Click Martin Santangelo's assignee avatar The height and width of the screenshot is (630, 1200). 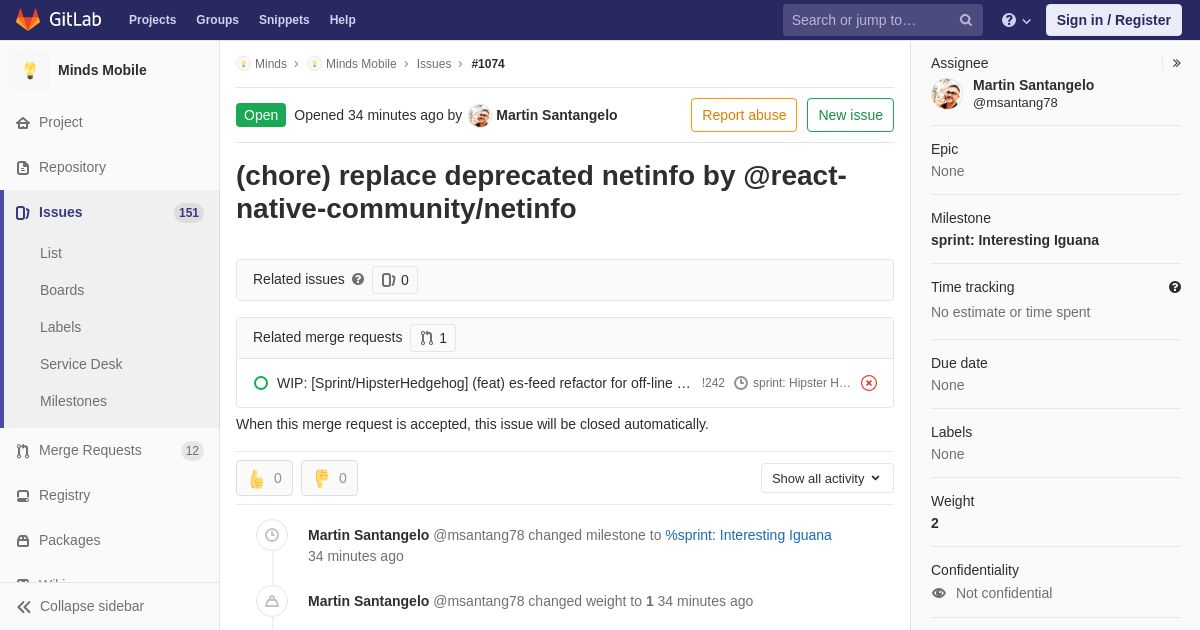[x=946, y=94]
